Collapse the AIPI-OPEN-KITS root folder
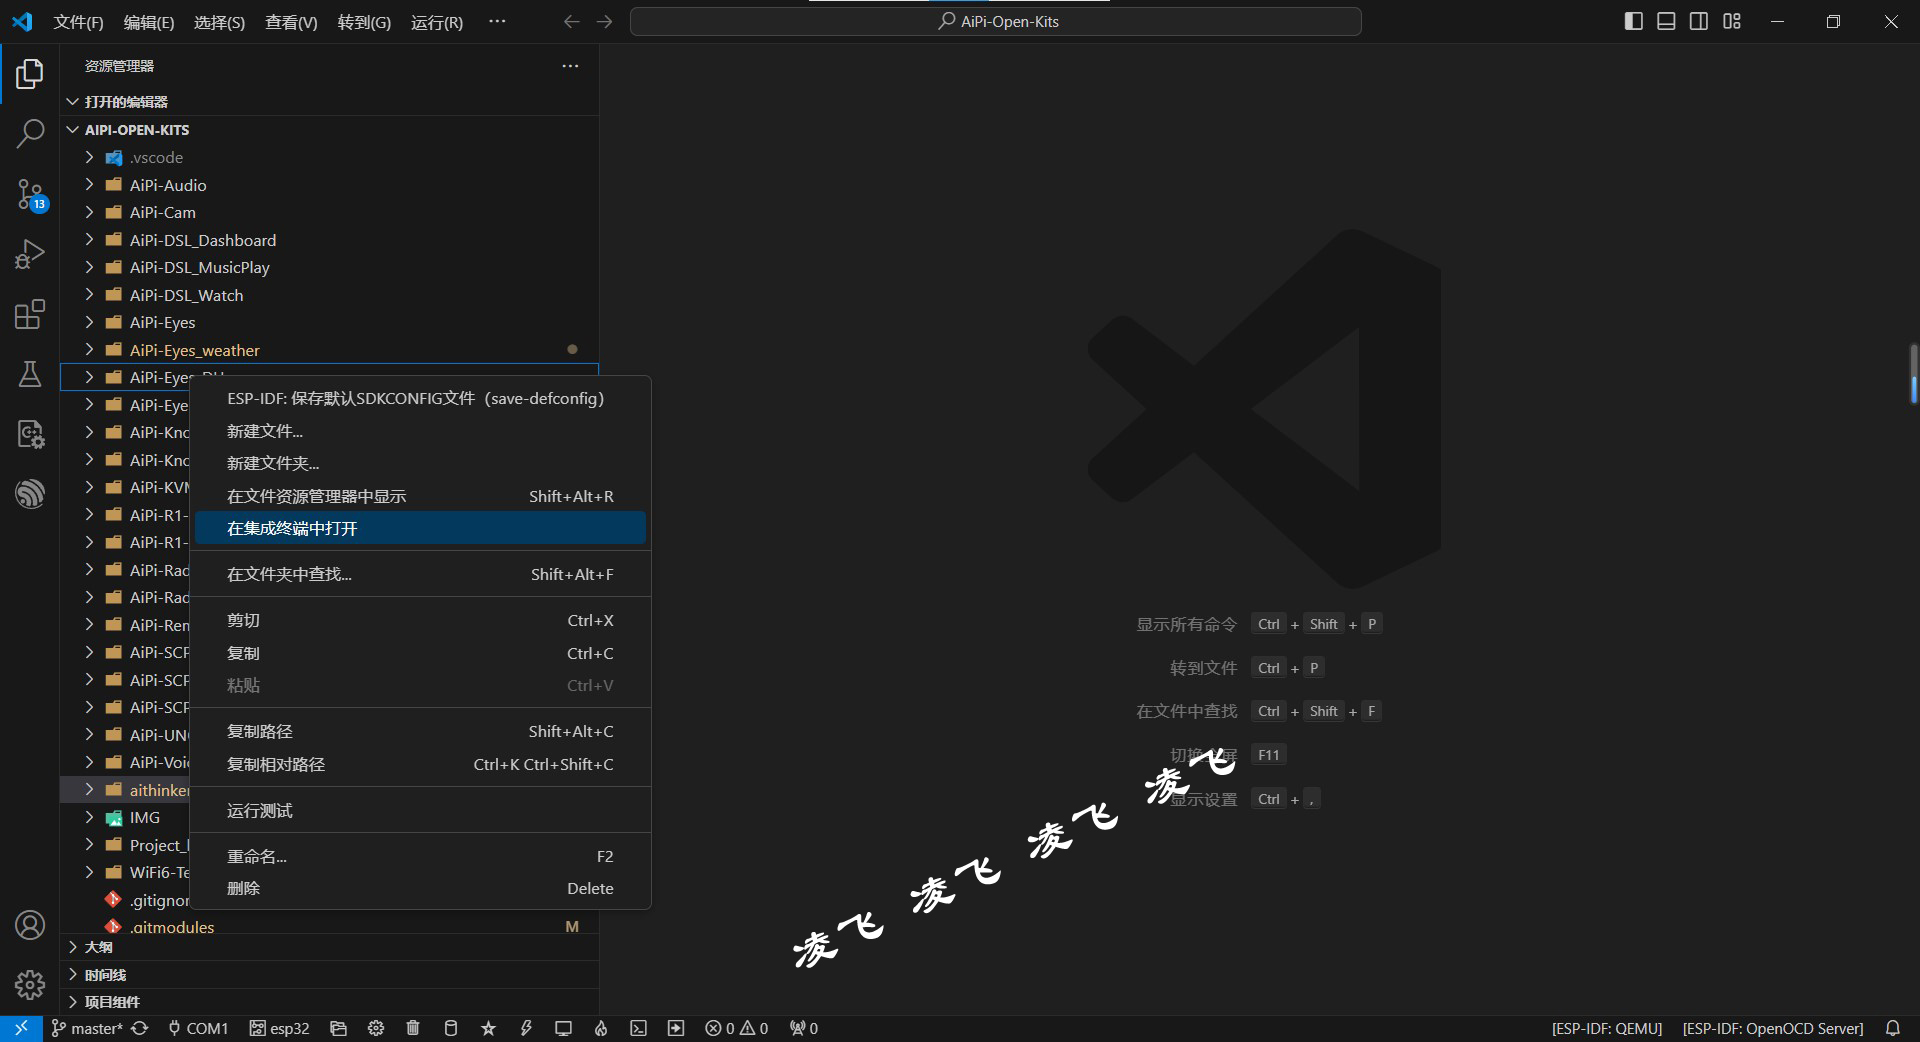The image size is (1920, 1042). tap(330, 130)
